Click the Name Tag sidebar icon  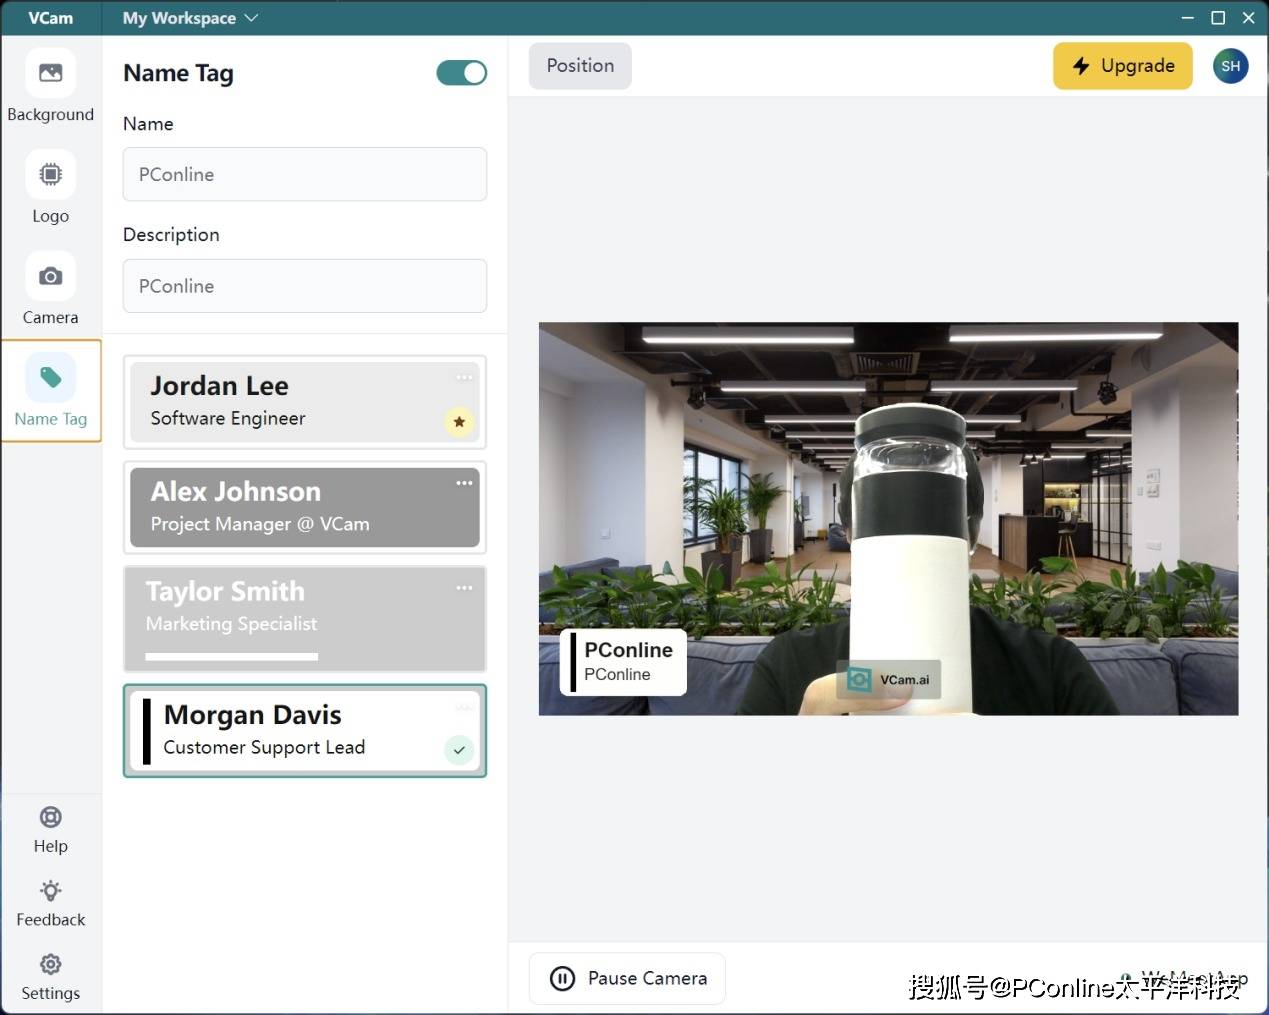pos(50,379)
